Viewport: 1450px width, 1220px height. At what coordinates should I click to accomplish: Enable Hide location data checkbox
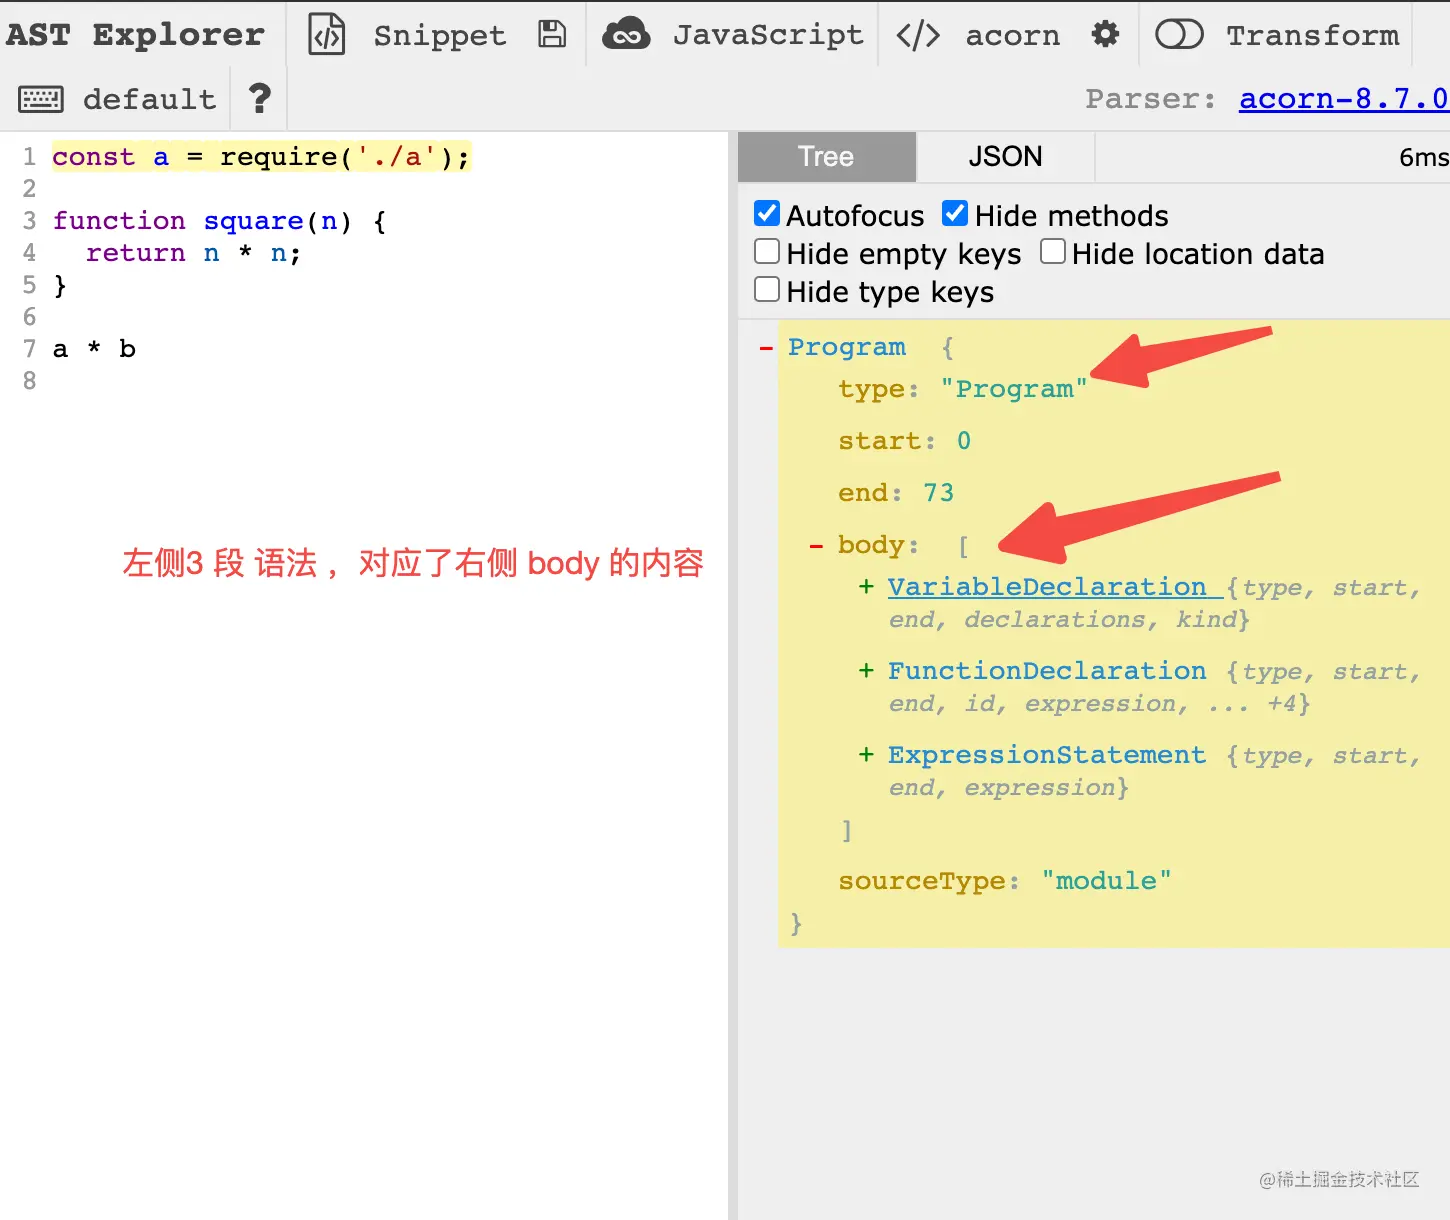point(1053,252)
